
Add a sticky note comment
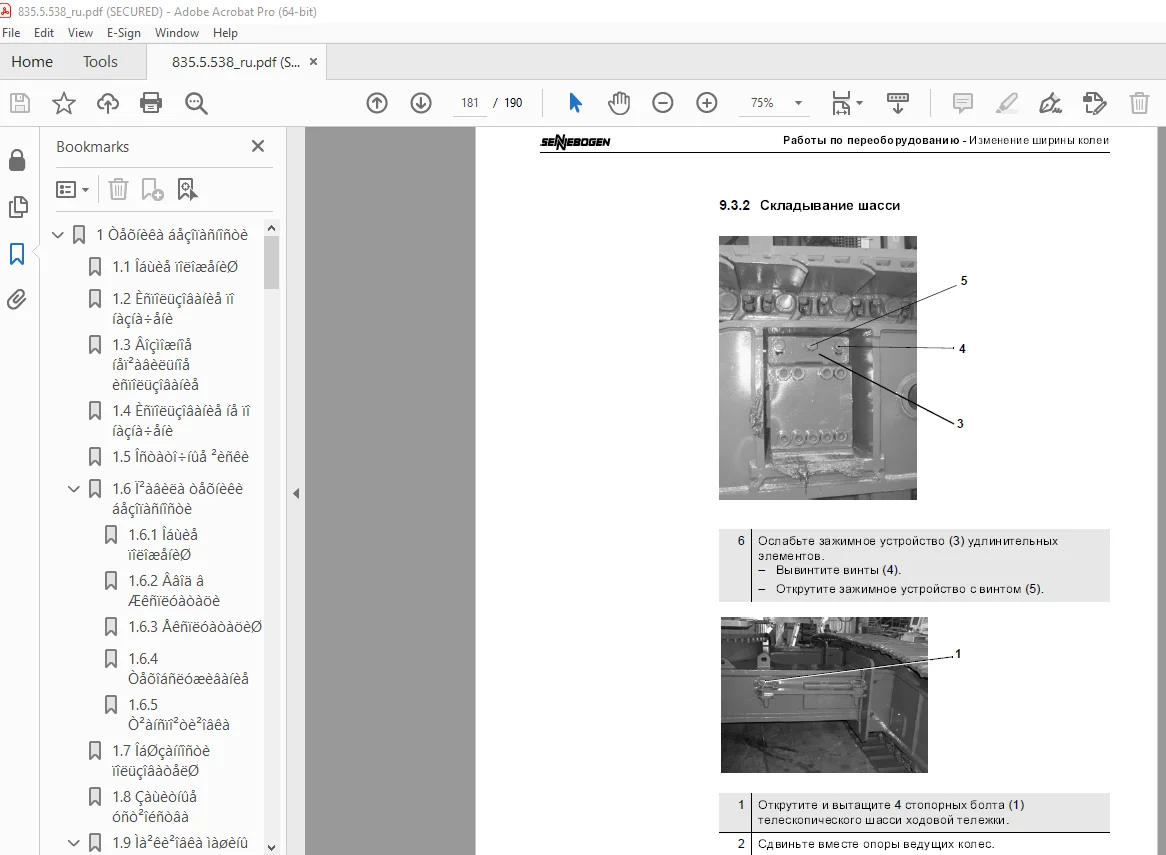pyautogui.click(x=962, y=103)
